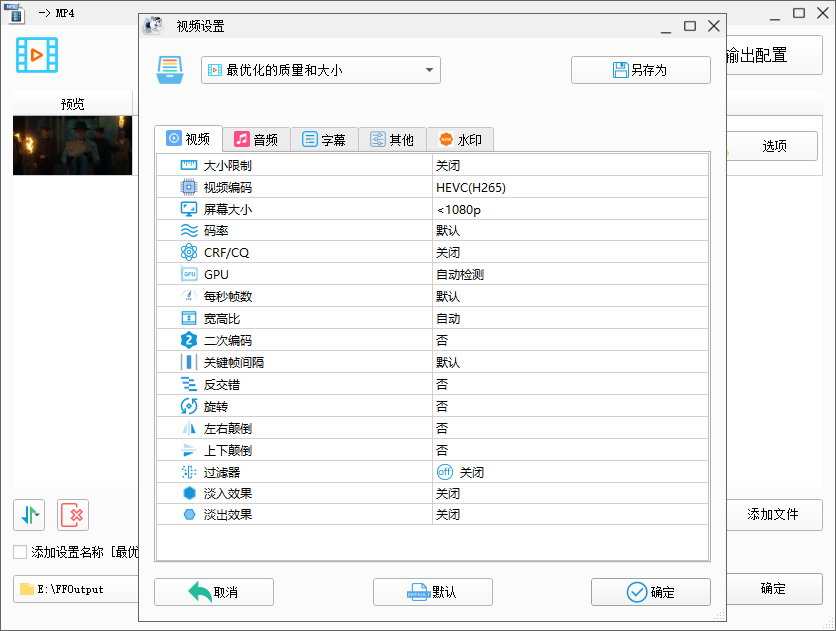Open the 最优化的质量和大小 profile dropdown
Viewport: 836px width, 631px height.
point(320,69)
